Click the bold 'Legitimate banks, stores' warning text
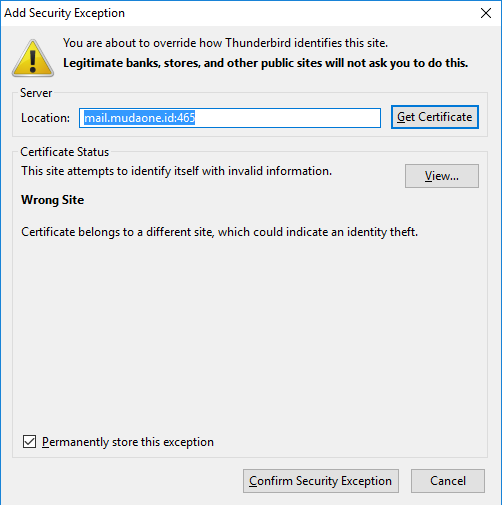 [265, 63]
